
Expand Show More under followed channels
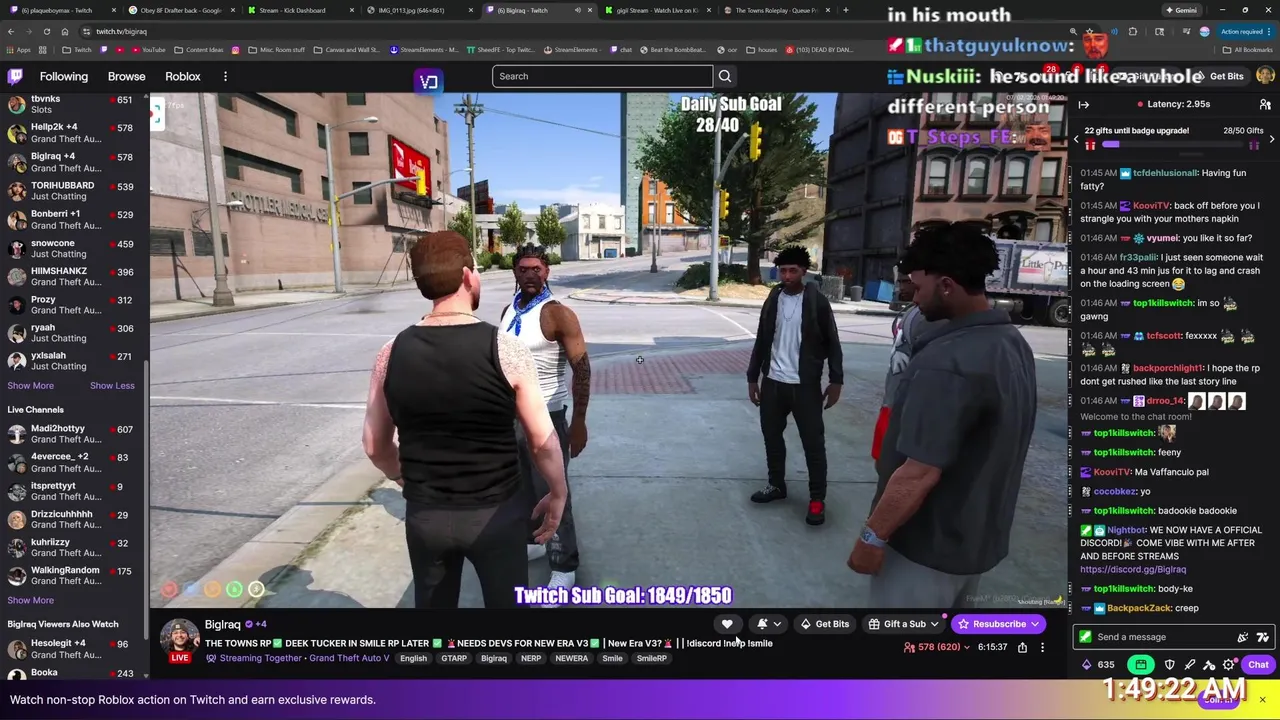(31, 386)
